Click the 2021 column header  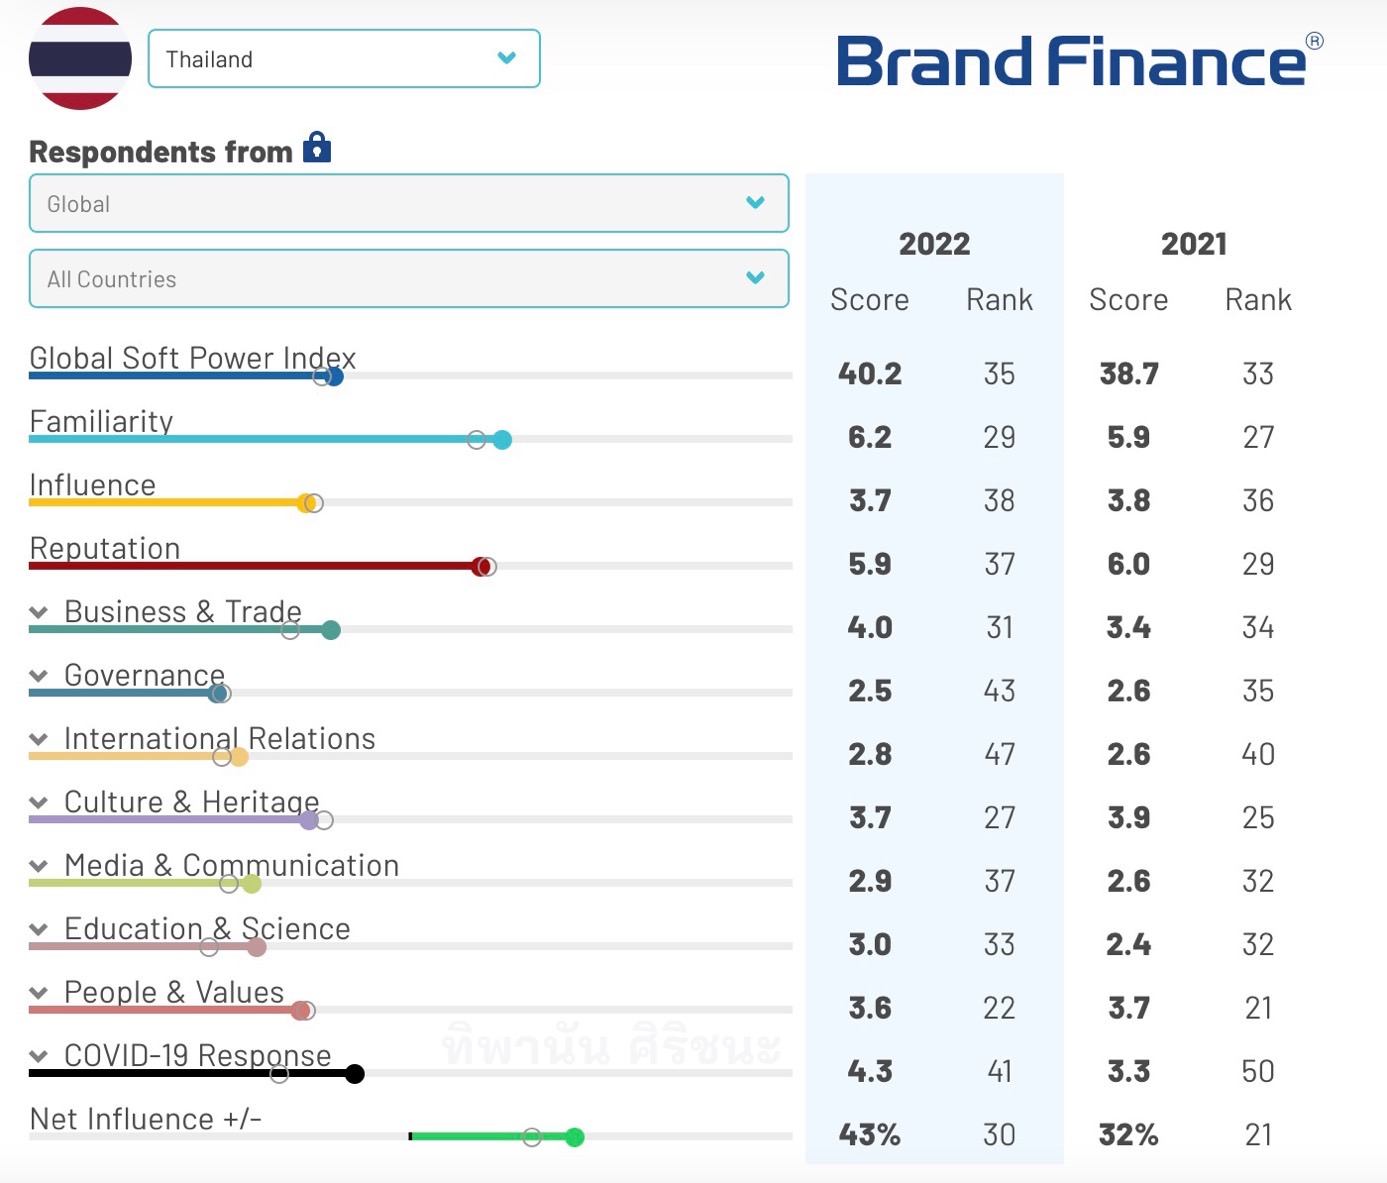pos(1193,244)
